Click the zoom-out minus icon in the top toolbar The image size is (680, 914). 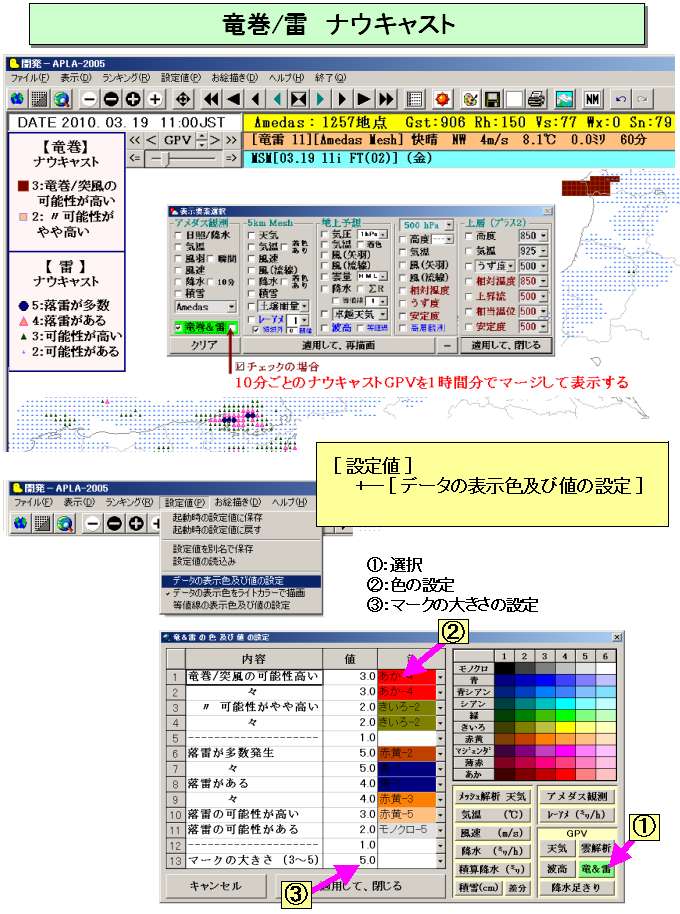[x=90, y=99]
